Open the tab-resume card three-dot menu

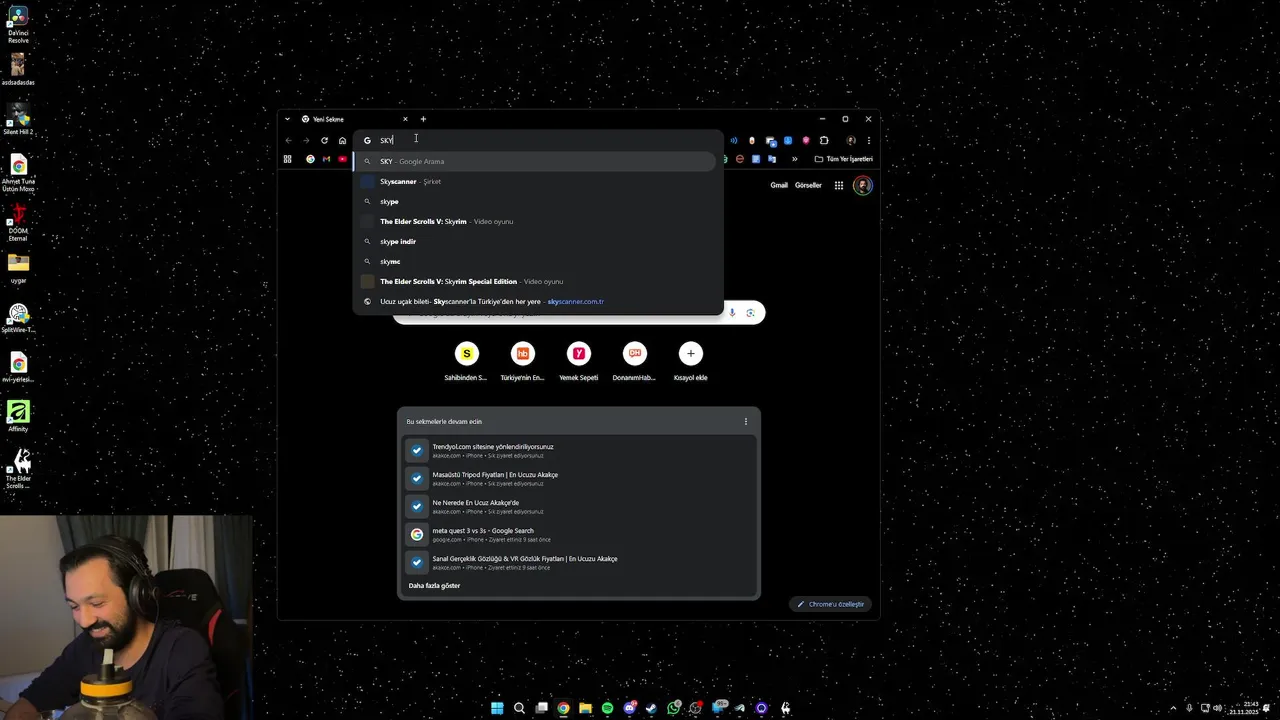(745, 421)
